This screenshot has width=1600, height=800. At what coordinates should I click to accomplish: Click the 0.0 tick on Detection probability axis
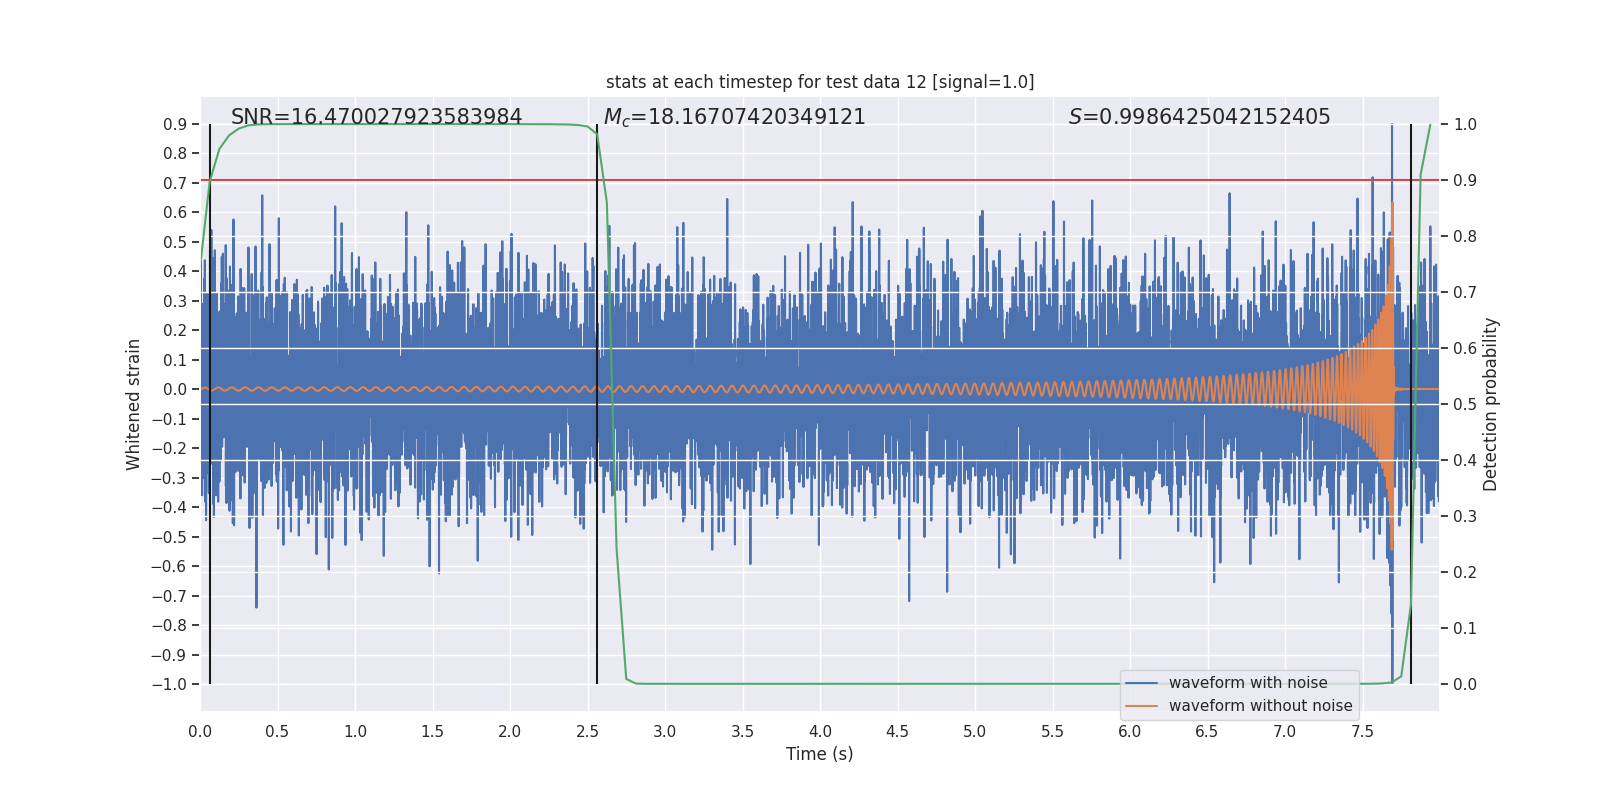point(1465,684)
